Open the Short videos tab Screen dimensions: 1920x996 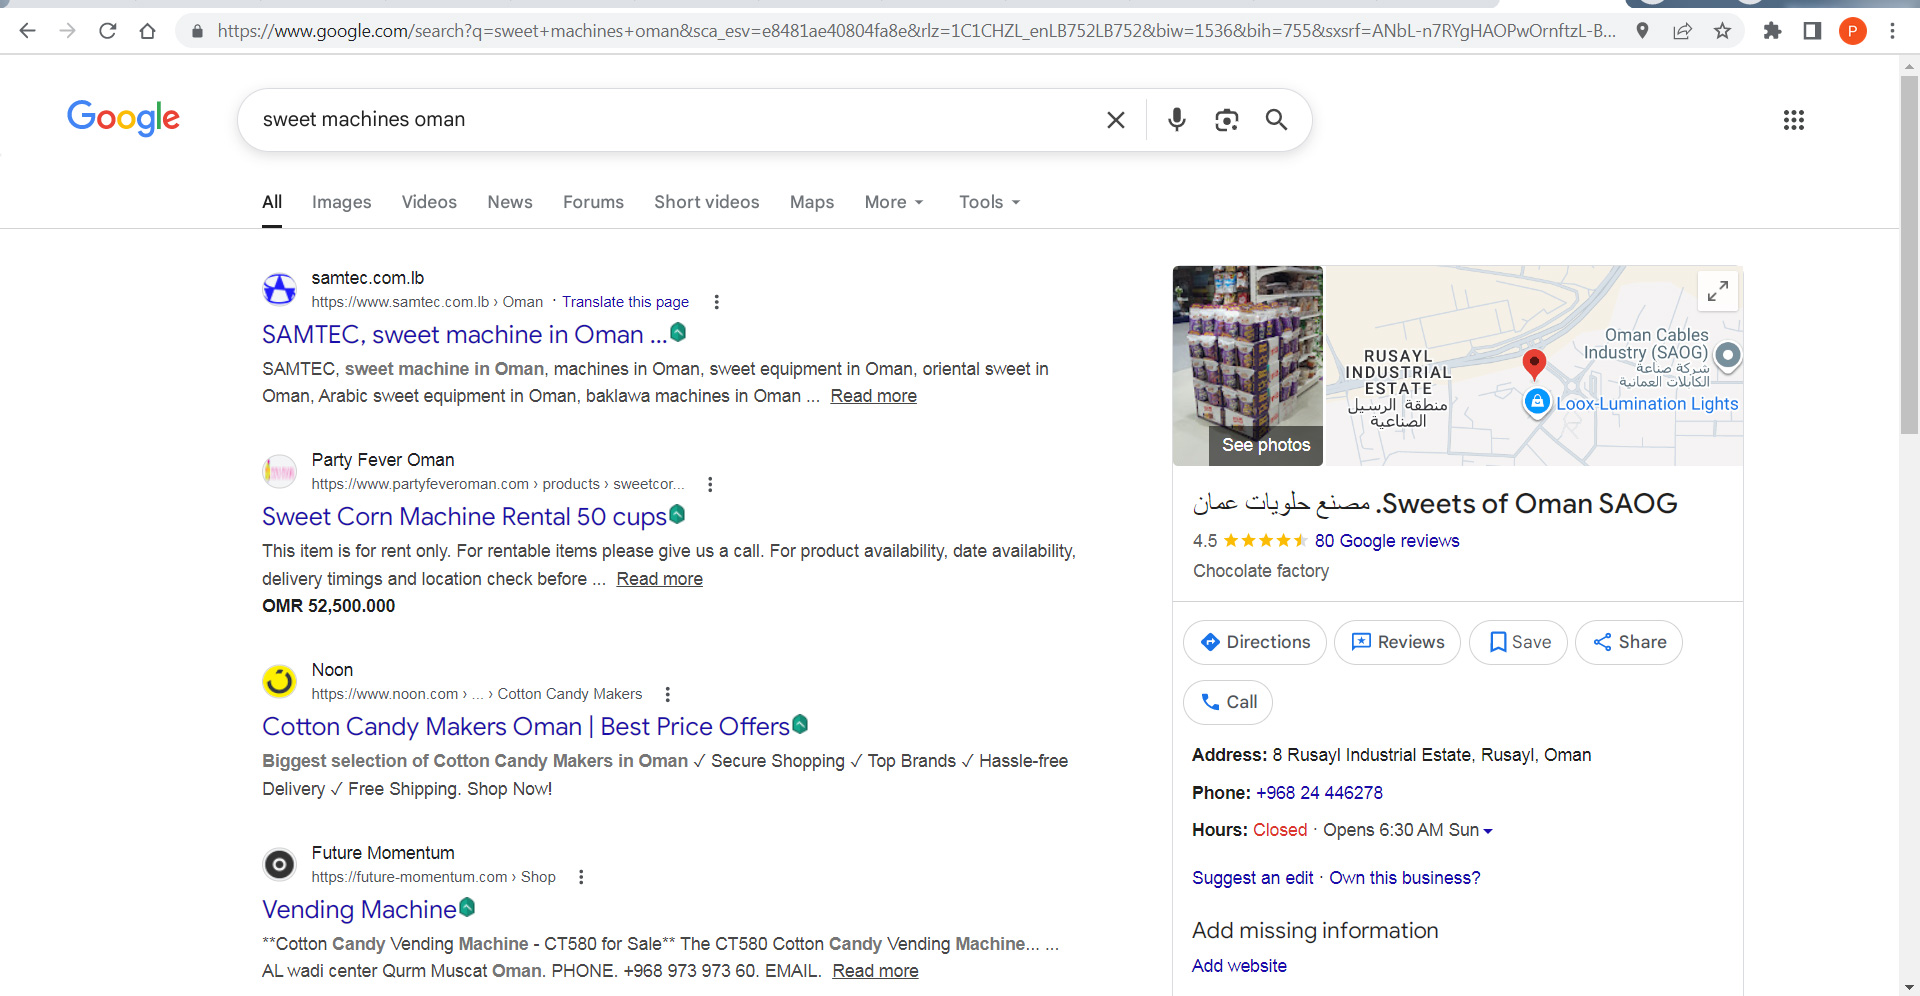pyautogui.click(x=707, y=202)
